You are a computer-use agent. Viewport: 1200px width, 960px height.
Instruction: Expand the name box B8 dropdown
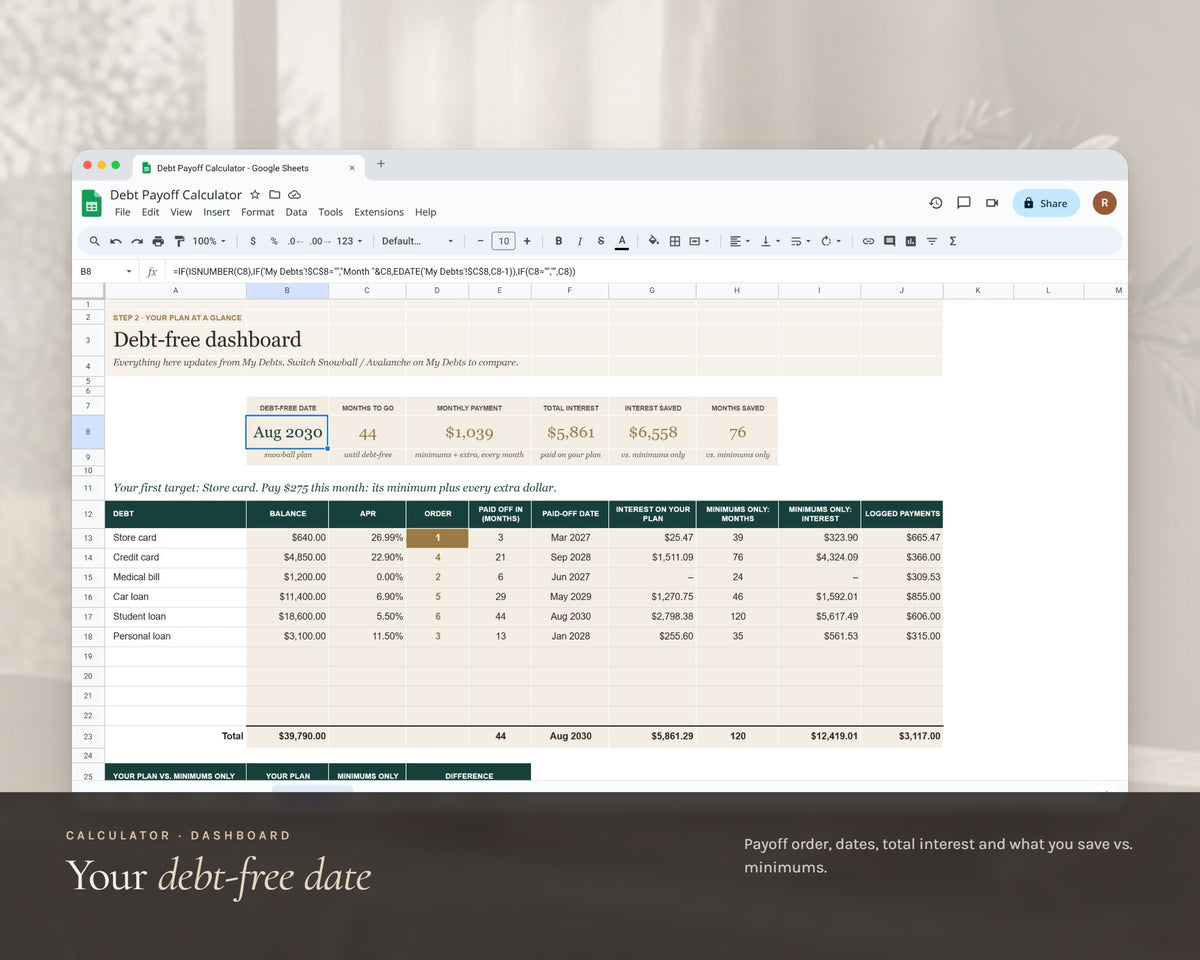(x=128, y=272)
